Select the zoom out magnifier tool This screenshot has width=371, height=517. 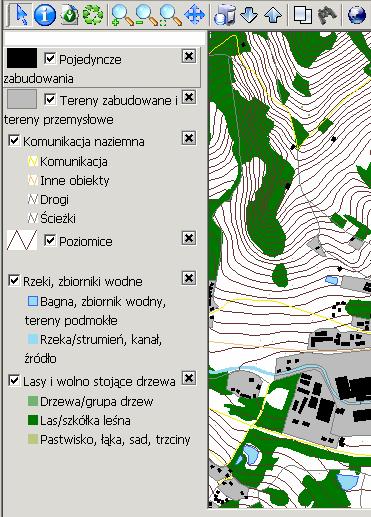click(x=146, y=15)
